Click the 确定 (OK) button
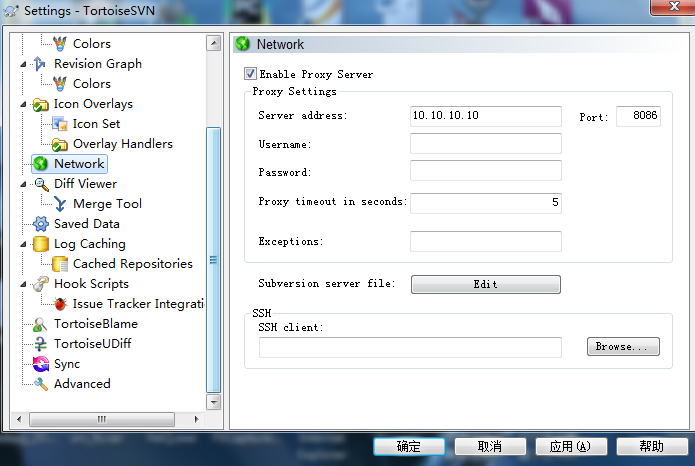The image size is (695, 466). (x=409, y=446)
